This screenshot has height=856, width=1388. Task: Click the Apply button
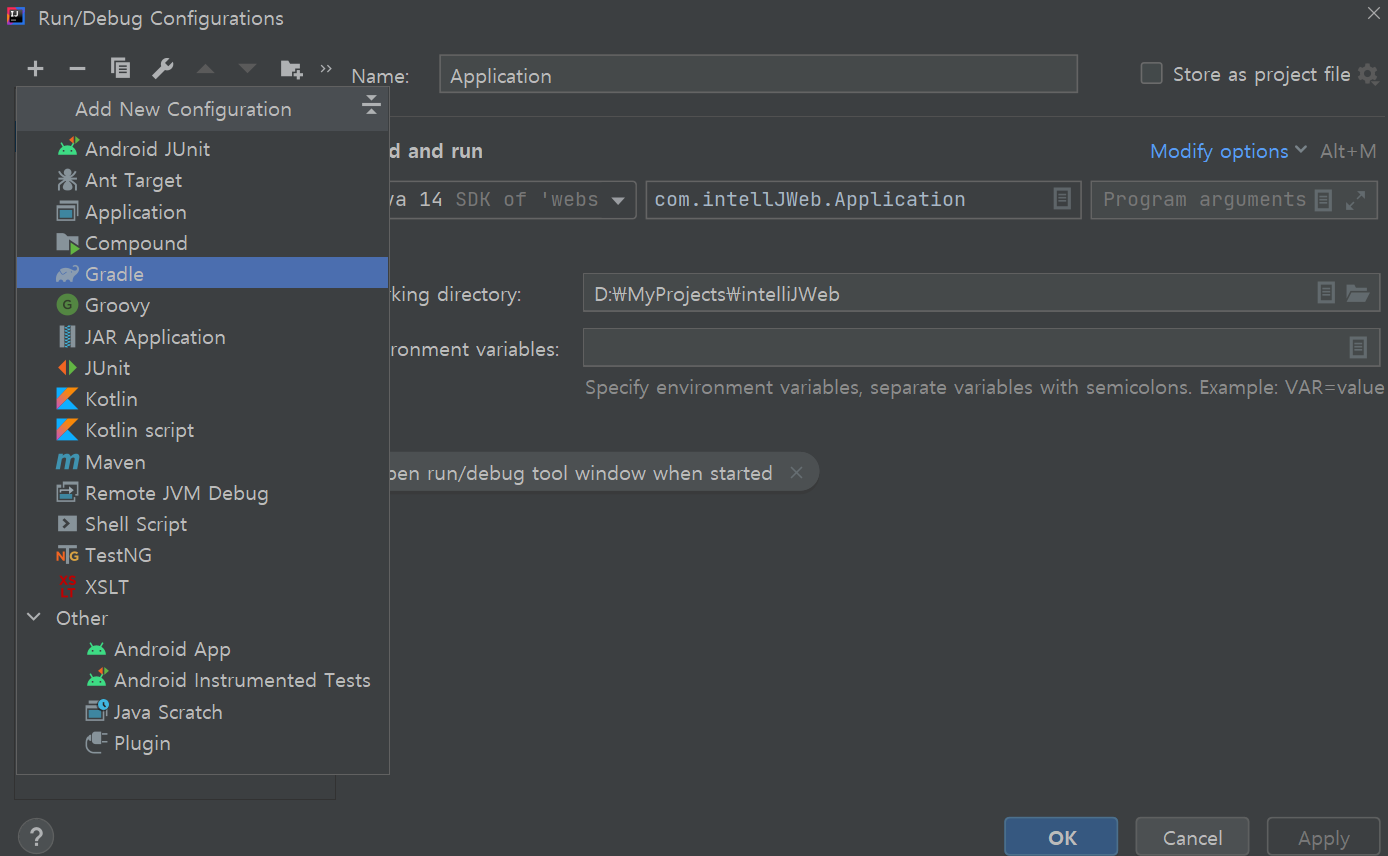click(x=1323, y=837)
